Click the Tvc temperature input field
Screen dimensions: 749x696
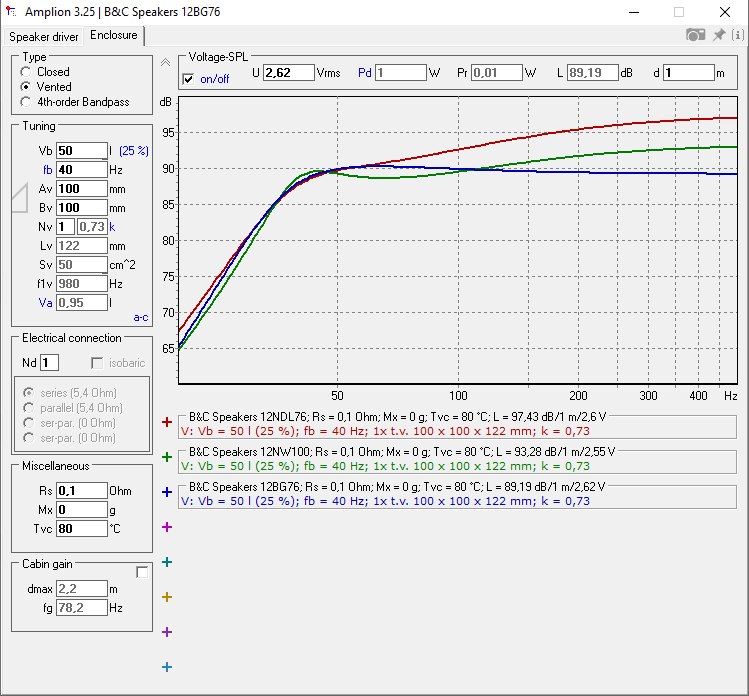pyautogui.click(x=82, y=529)
